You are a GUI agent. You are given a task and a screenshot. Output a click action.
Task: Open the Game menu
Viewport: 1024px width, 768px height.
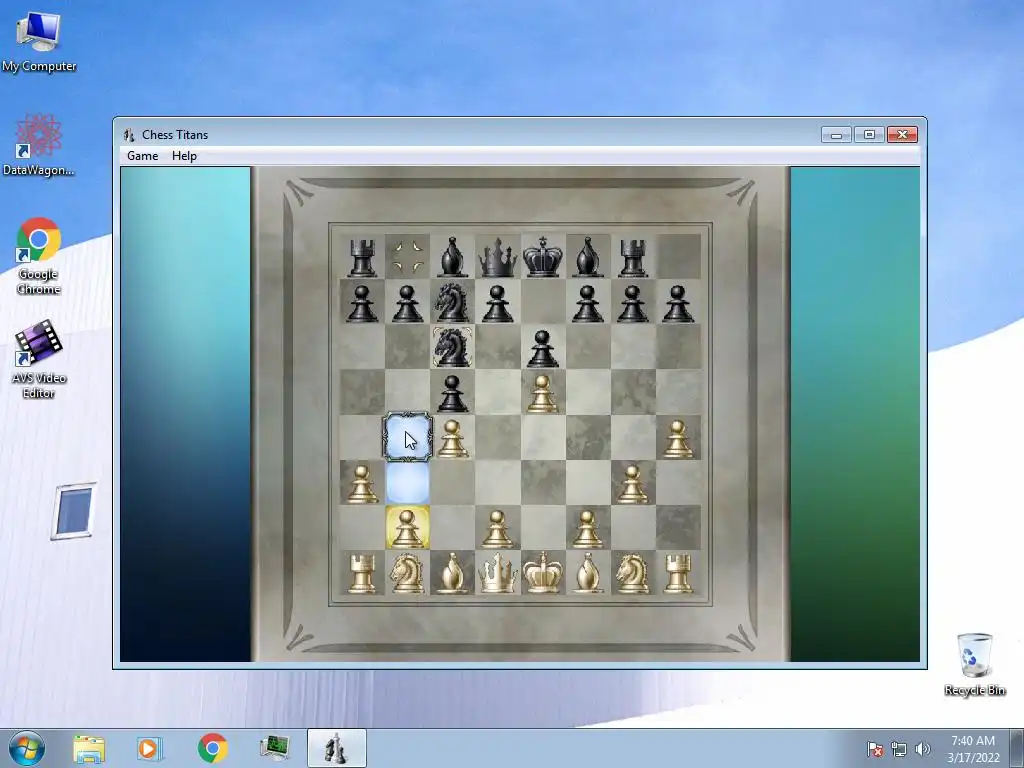(142, 155)
